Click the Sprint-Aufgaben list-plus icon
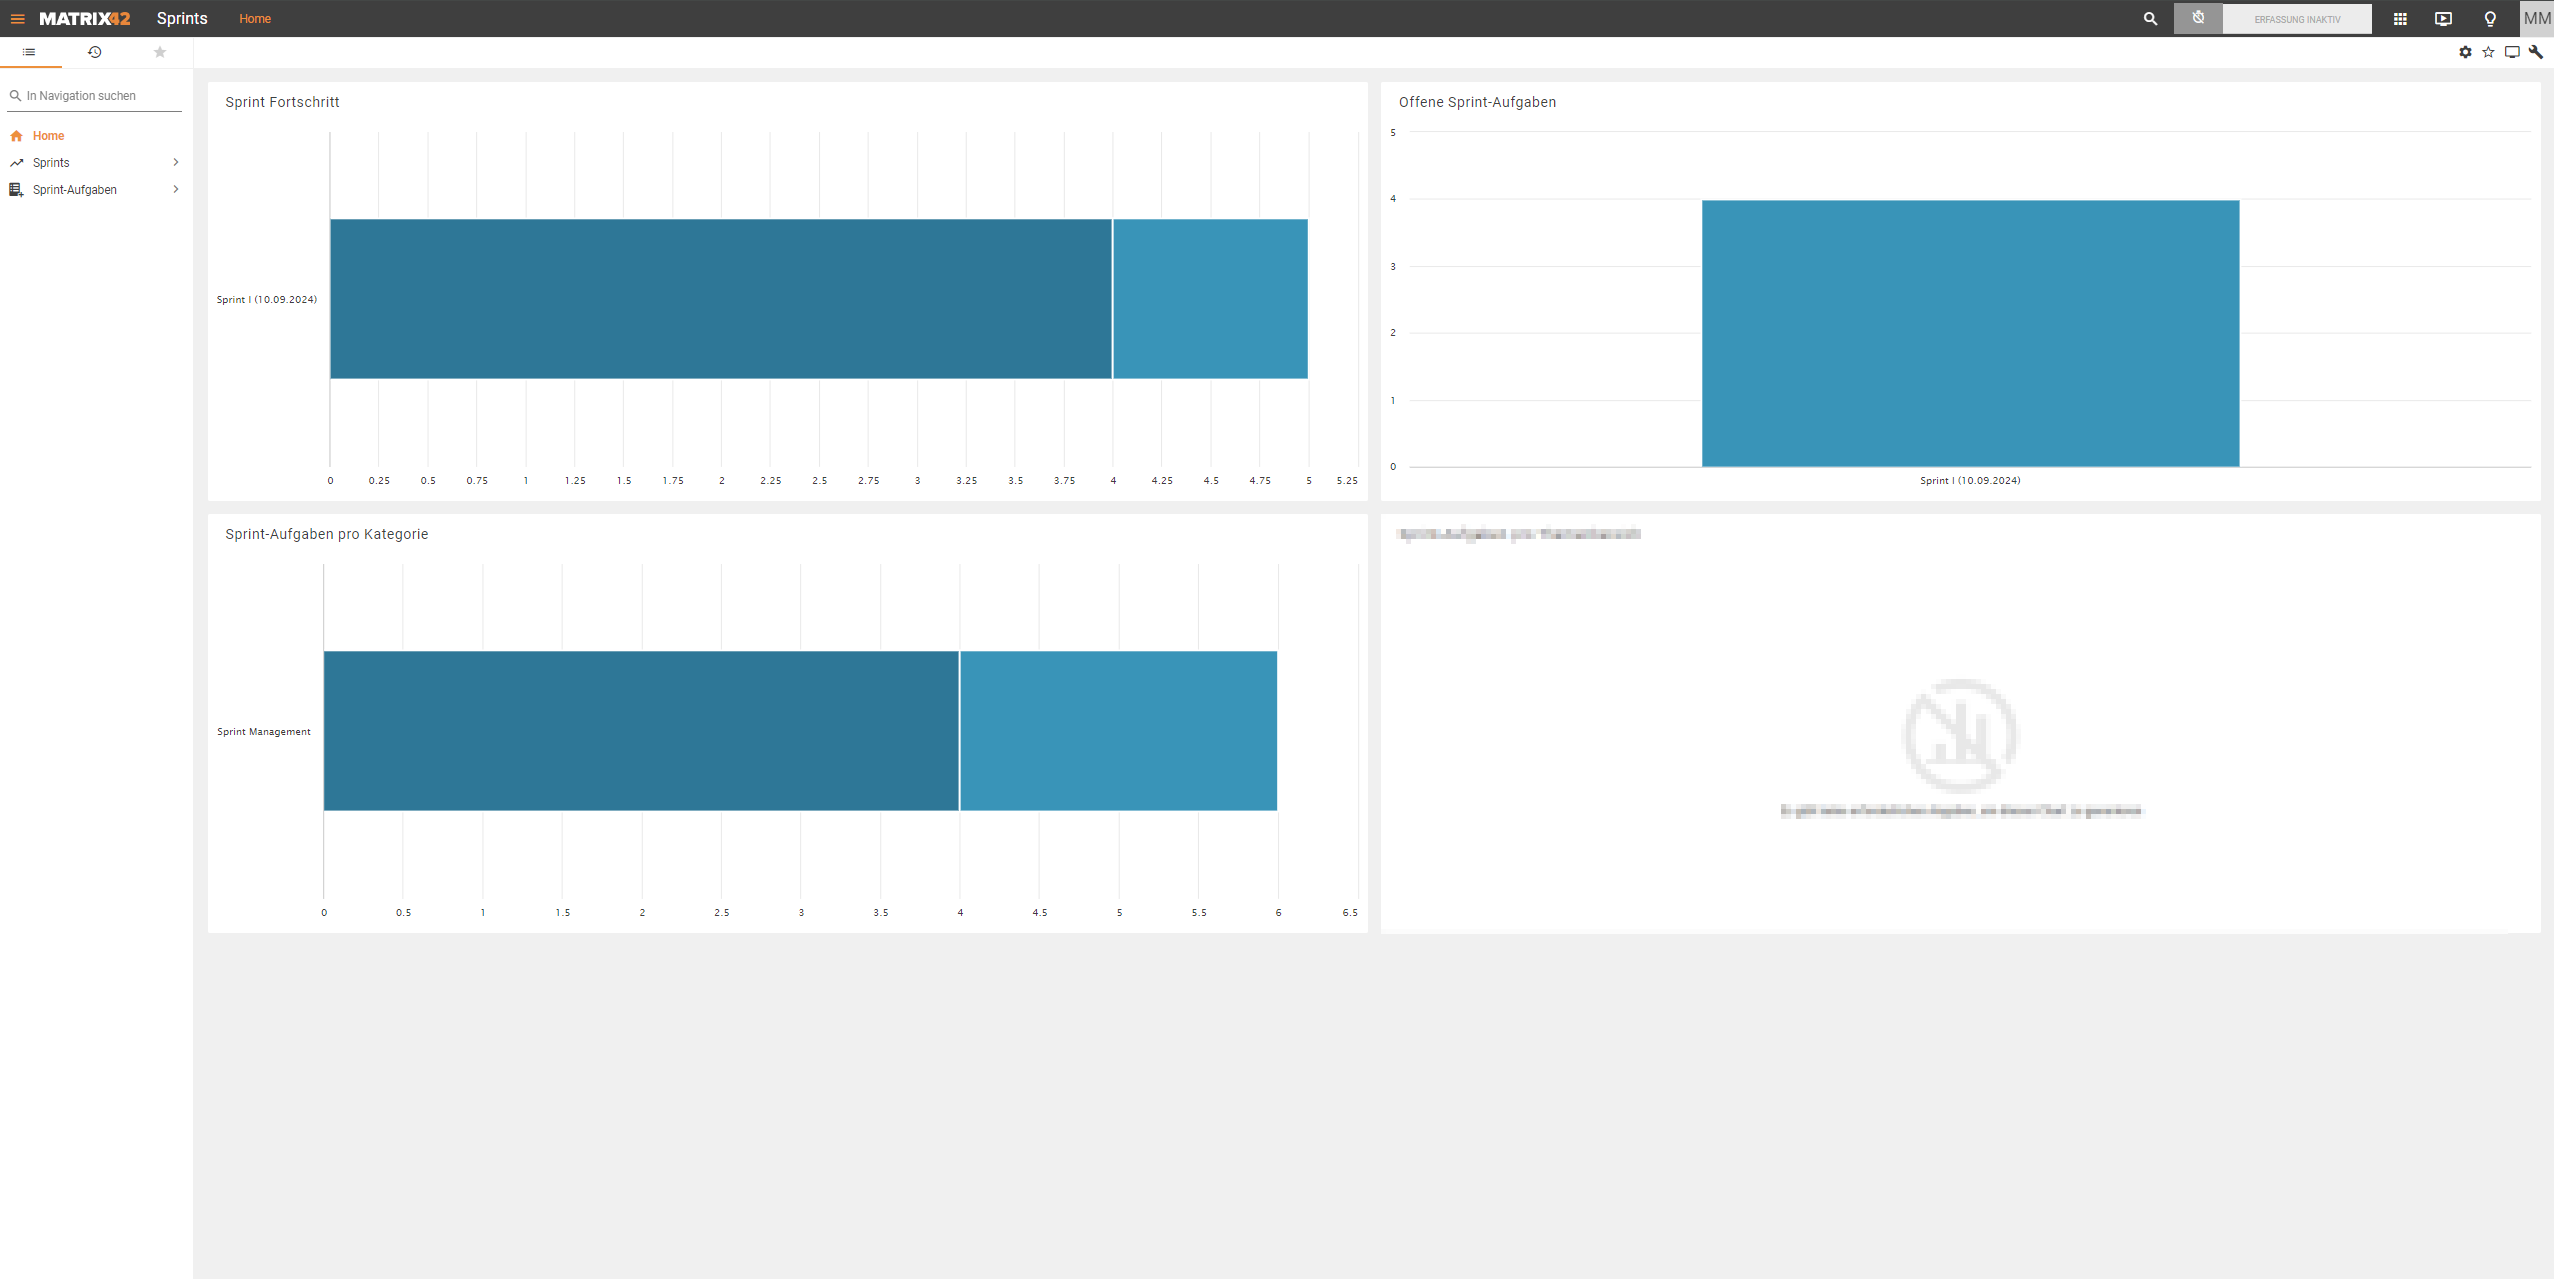 point(16,190)
